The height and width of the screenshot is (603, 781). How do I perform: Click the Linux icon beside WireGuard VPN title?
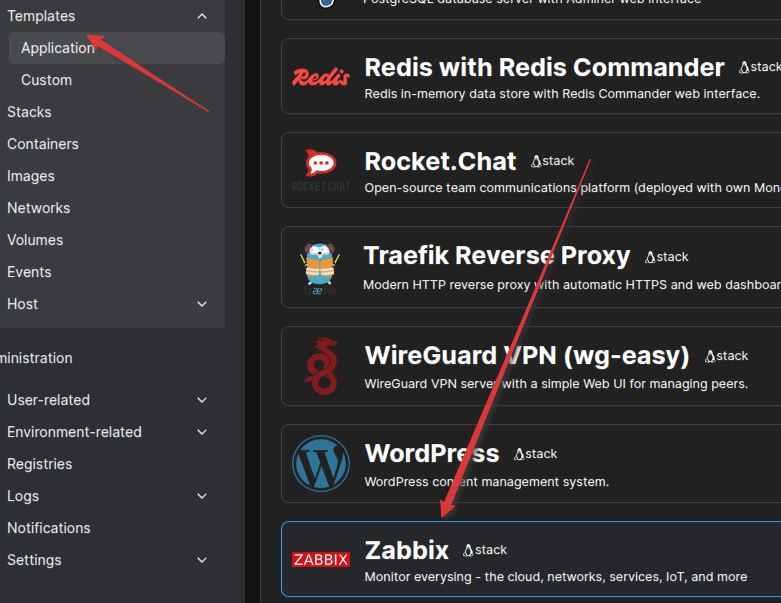click(710, 356)
